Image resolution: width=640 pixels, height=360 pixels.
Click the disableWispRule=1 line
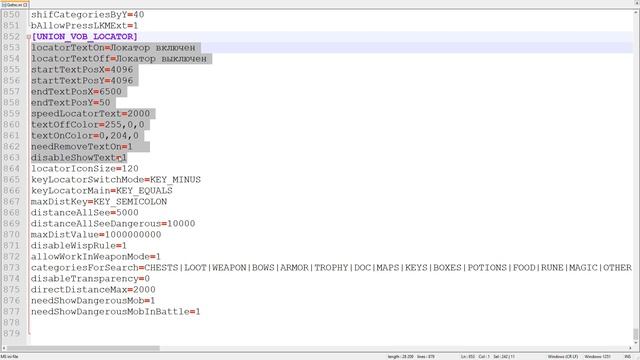pyautogui.click(x=79, y=246)
